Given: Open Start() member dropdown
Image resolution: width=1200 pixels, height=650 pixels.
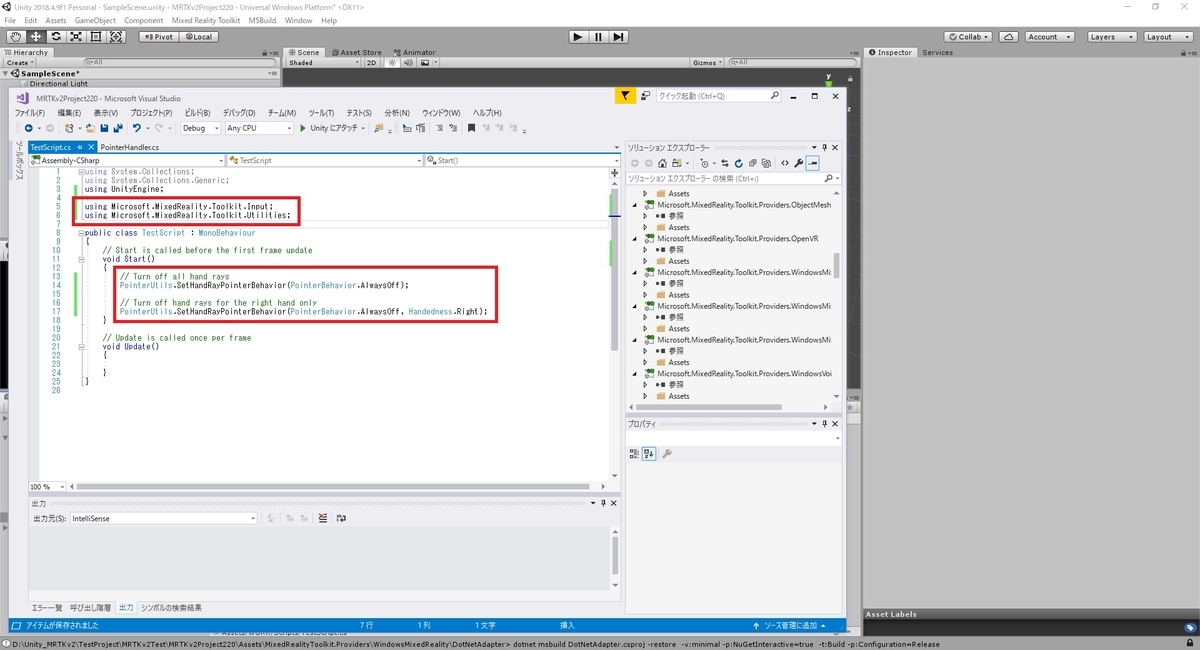Looking at the screenshot, I should click(521, 160).
